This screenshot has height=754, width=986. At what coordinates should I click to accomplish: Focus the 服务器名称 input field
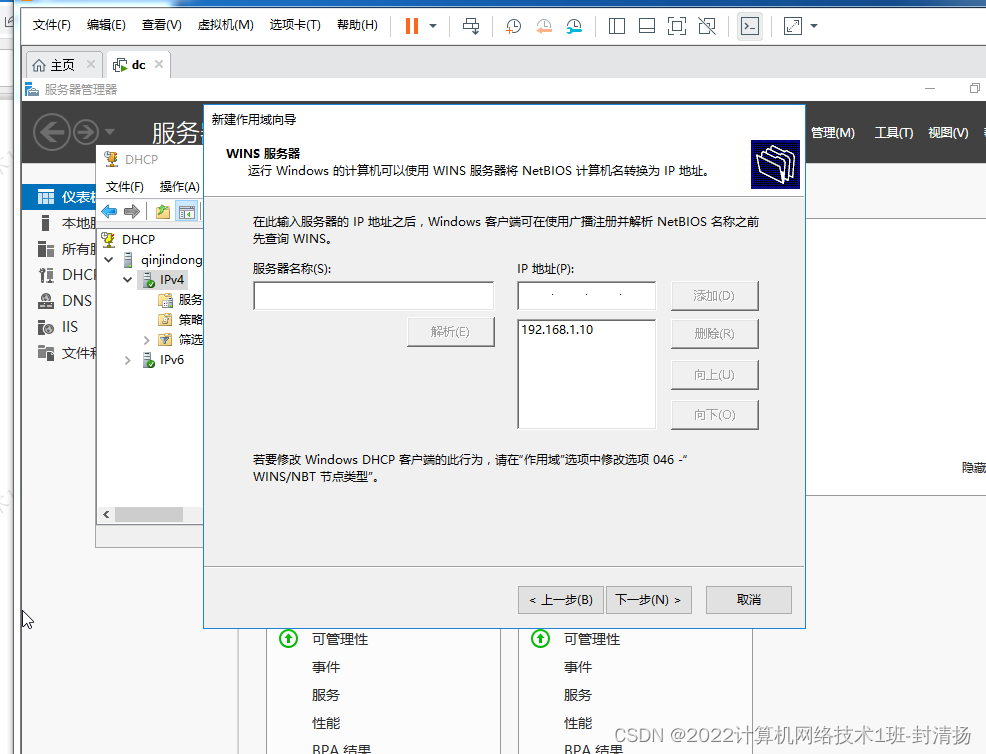coord(374,296)
